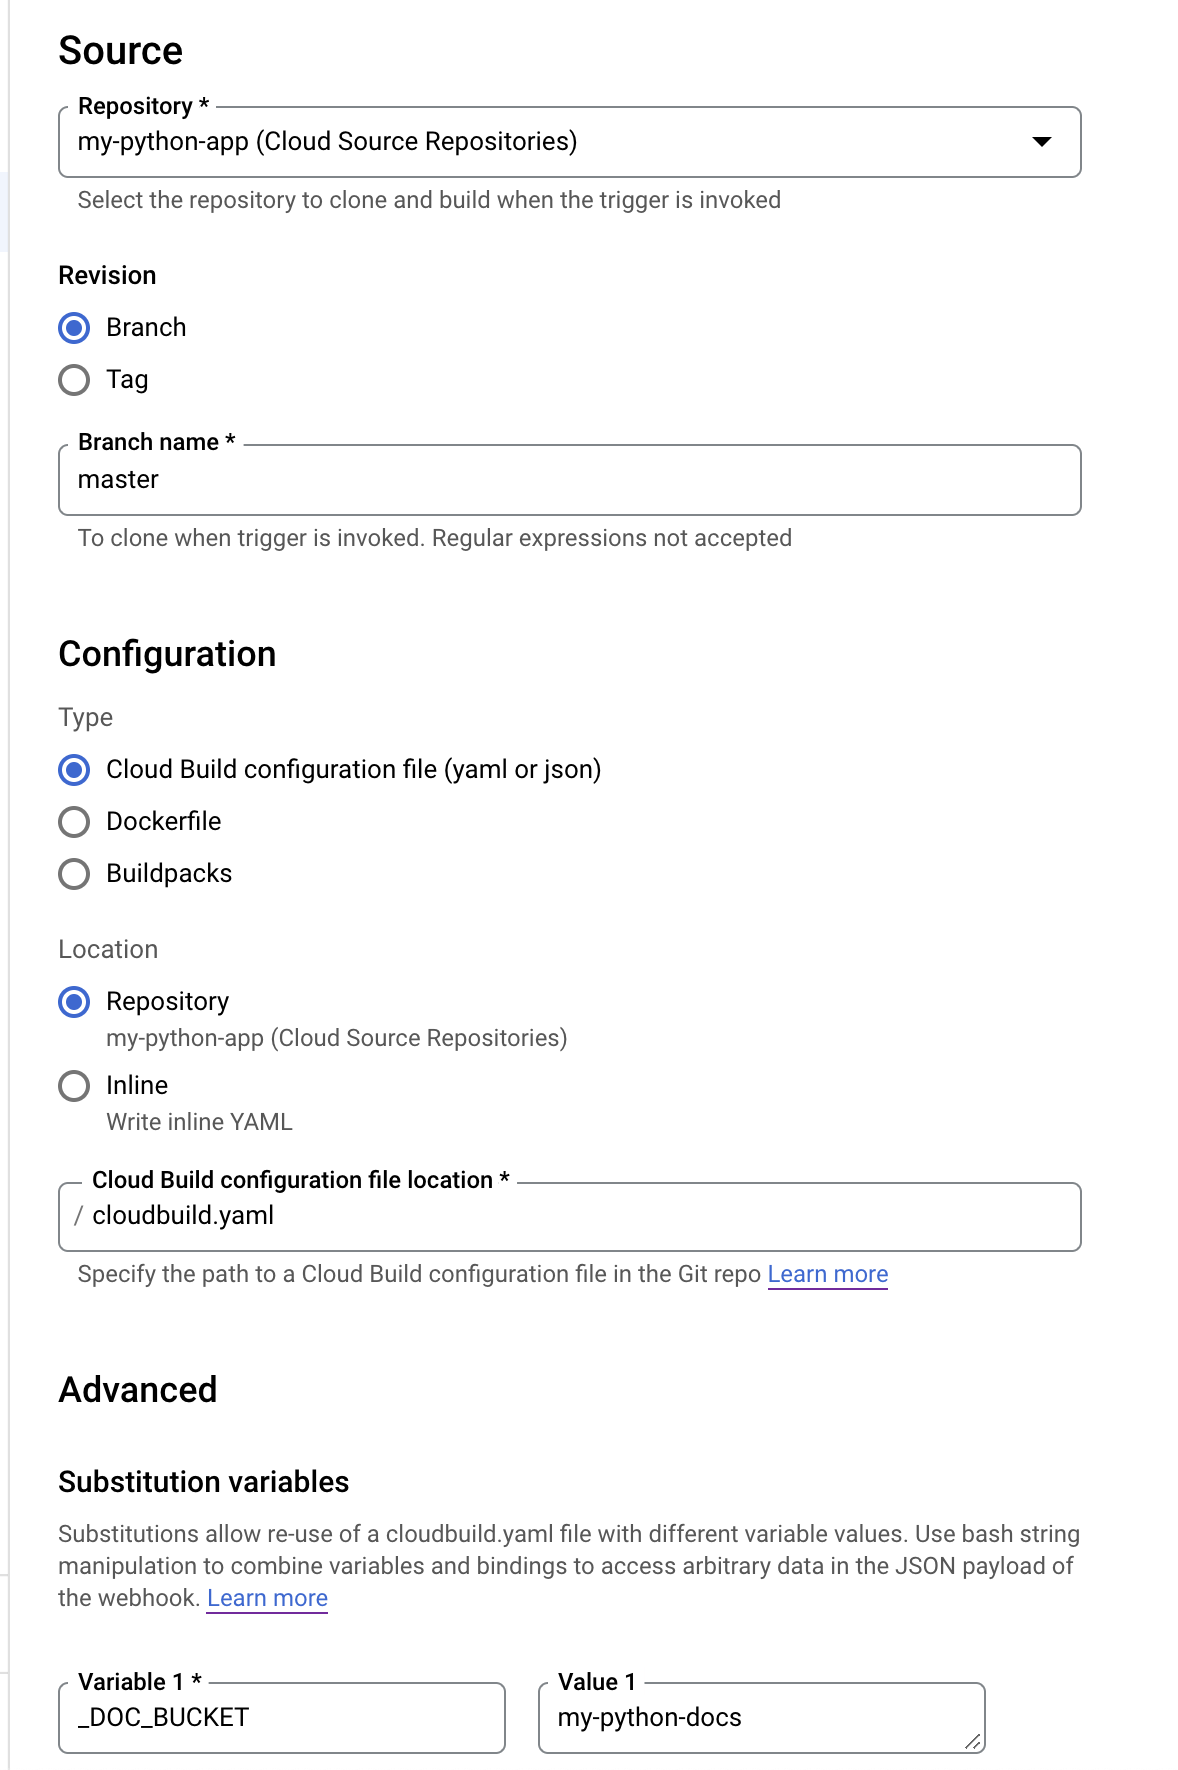The image size is (1178, 1770).
Task: Select the Tag revision option
Action: pos(74,380)
